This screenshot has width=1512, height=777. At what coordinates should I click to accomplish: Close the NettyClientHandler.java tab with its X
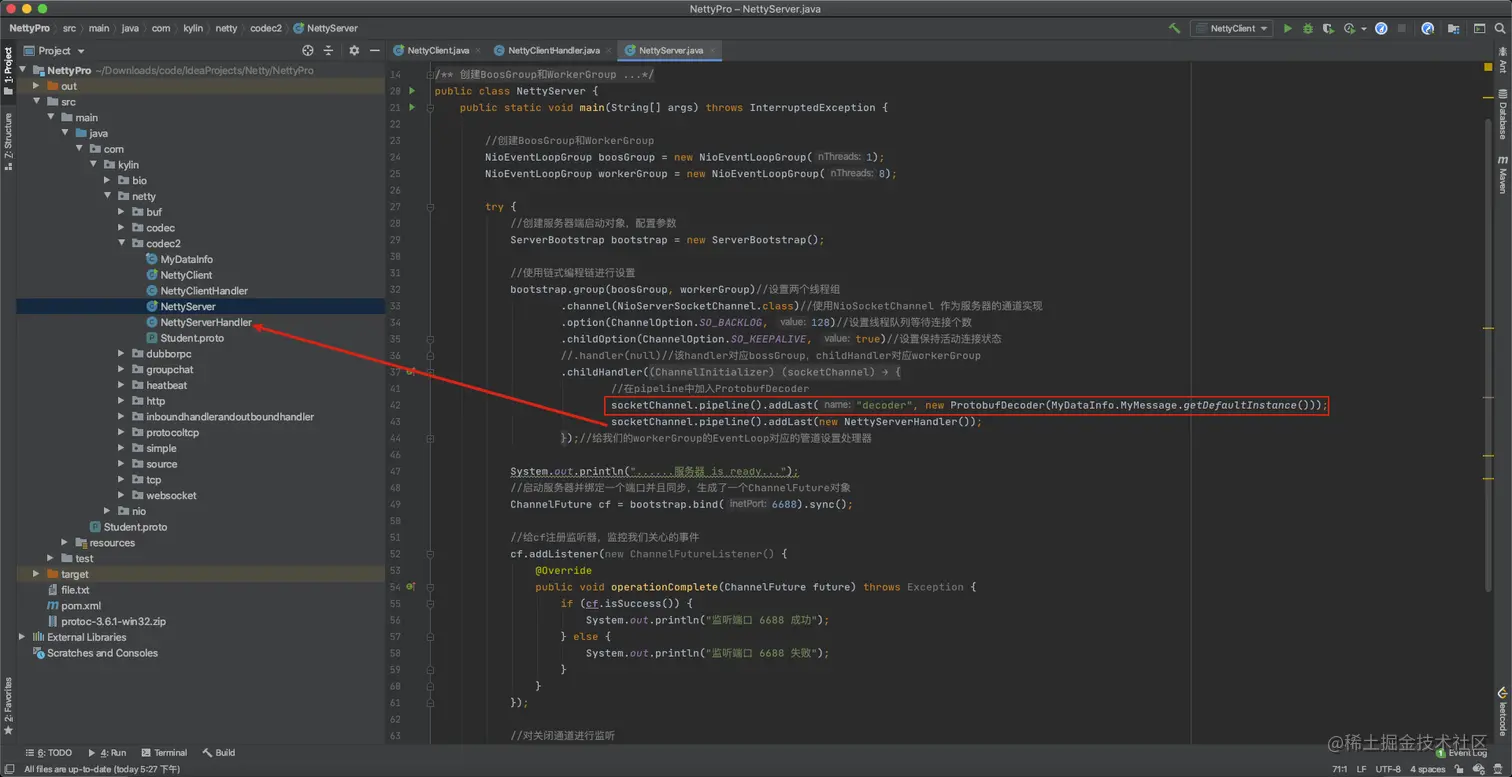[x=609, y=50]
